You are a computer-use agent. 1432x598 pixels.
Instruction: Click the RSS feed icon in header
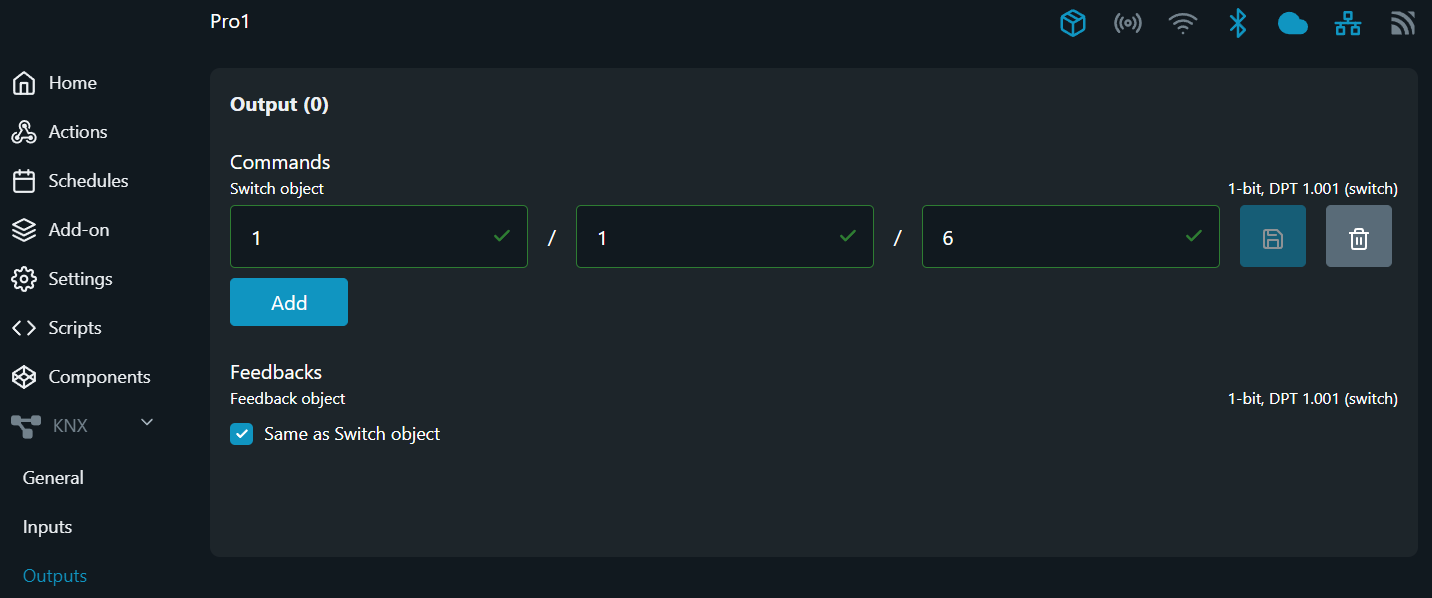1403,24
